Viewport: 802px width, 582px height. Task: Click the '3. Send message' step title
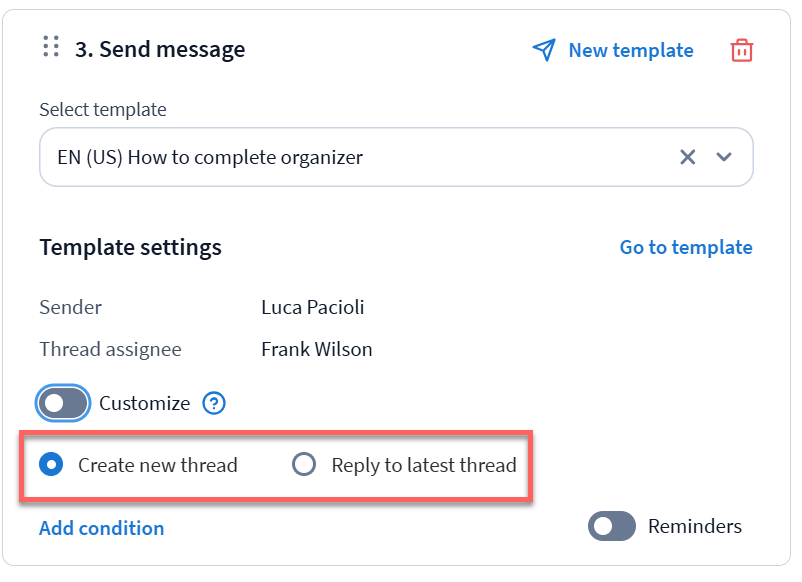click(160, 49)
